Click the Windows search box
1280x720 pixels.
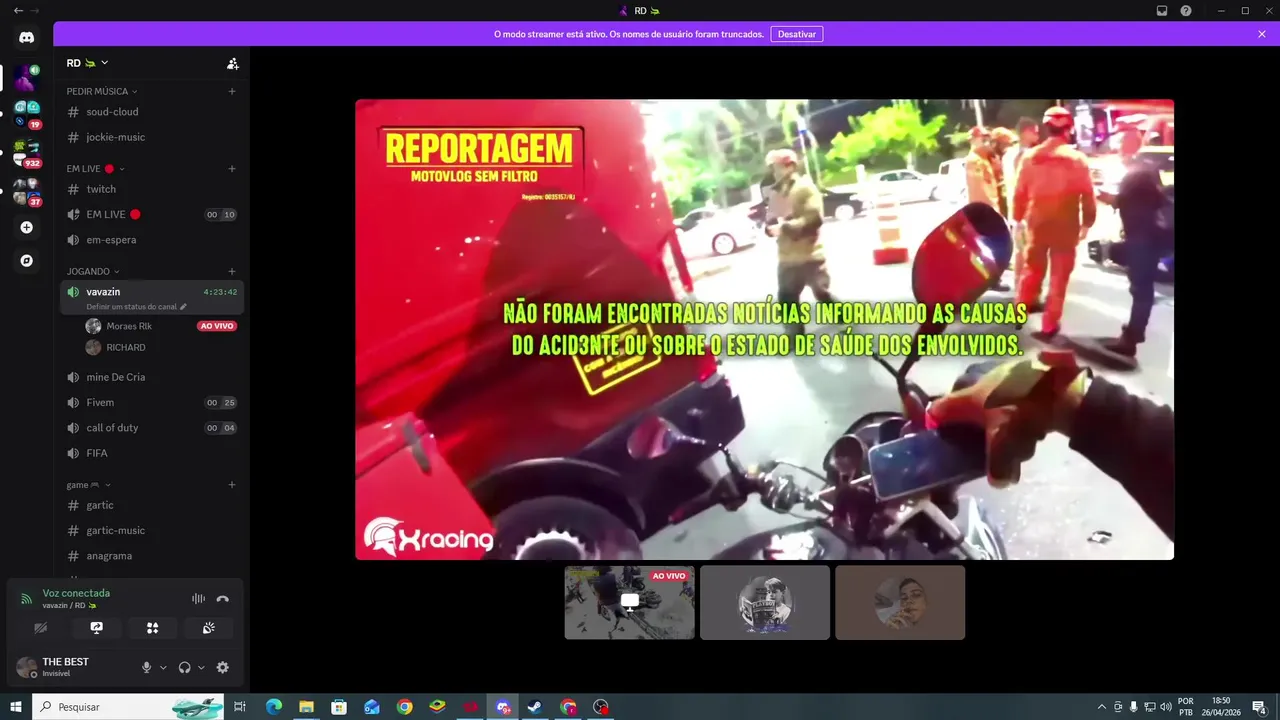(x=128, y=707)
